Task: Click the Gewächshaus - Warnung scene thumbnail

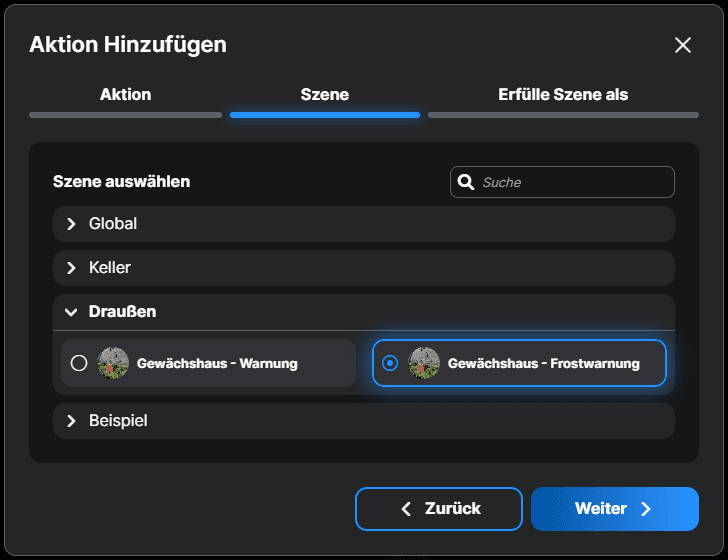Action: pyautogui.click(x=113, y=363)
